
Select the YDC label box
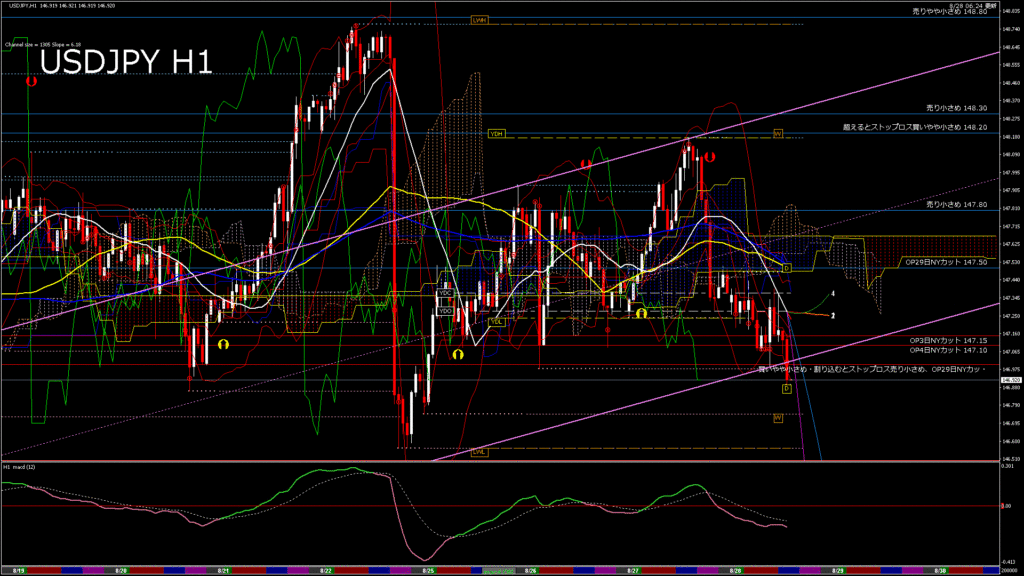pos(445,293)
